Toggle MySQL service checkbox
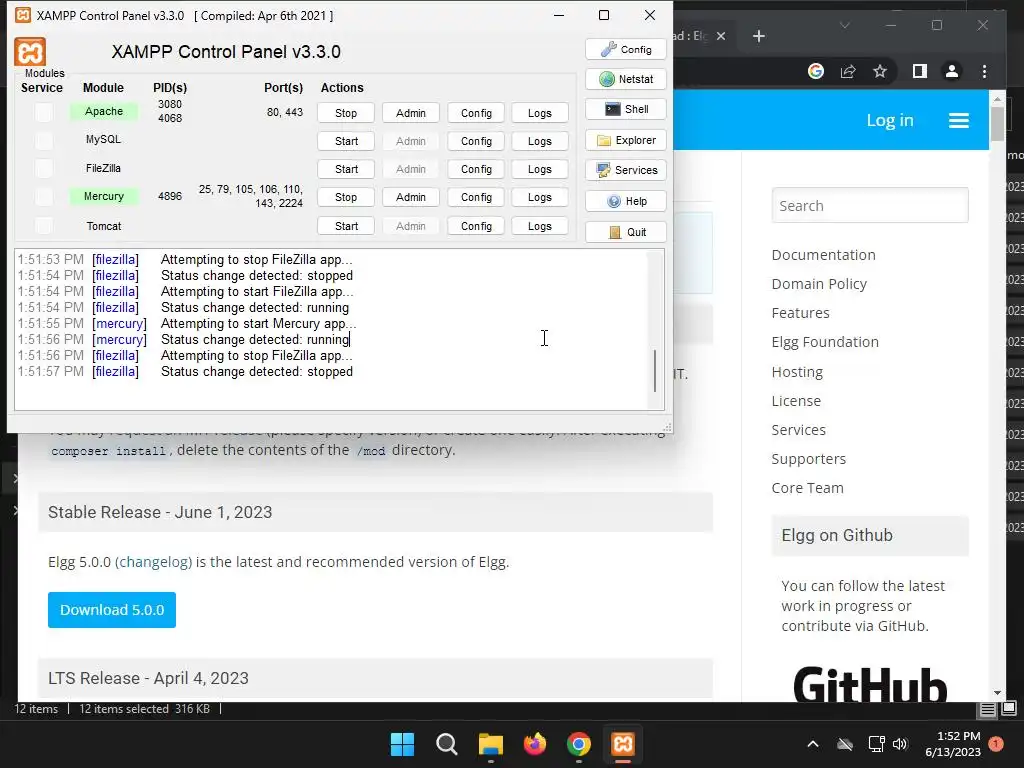 [44, 140]
